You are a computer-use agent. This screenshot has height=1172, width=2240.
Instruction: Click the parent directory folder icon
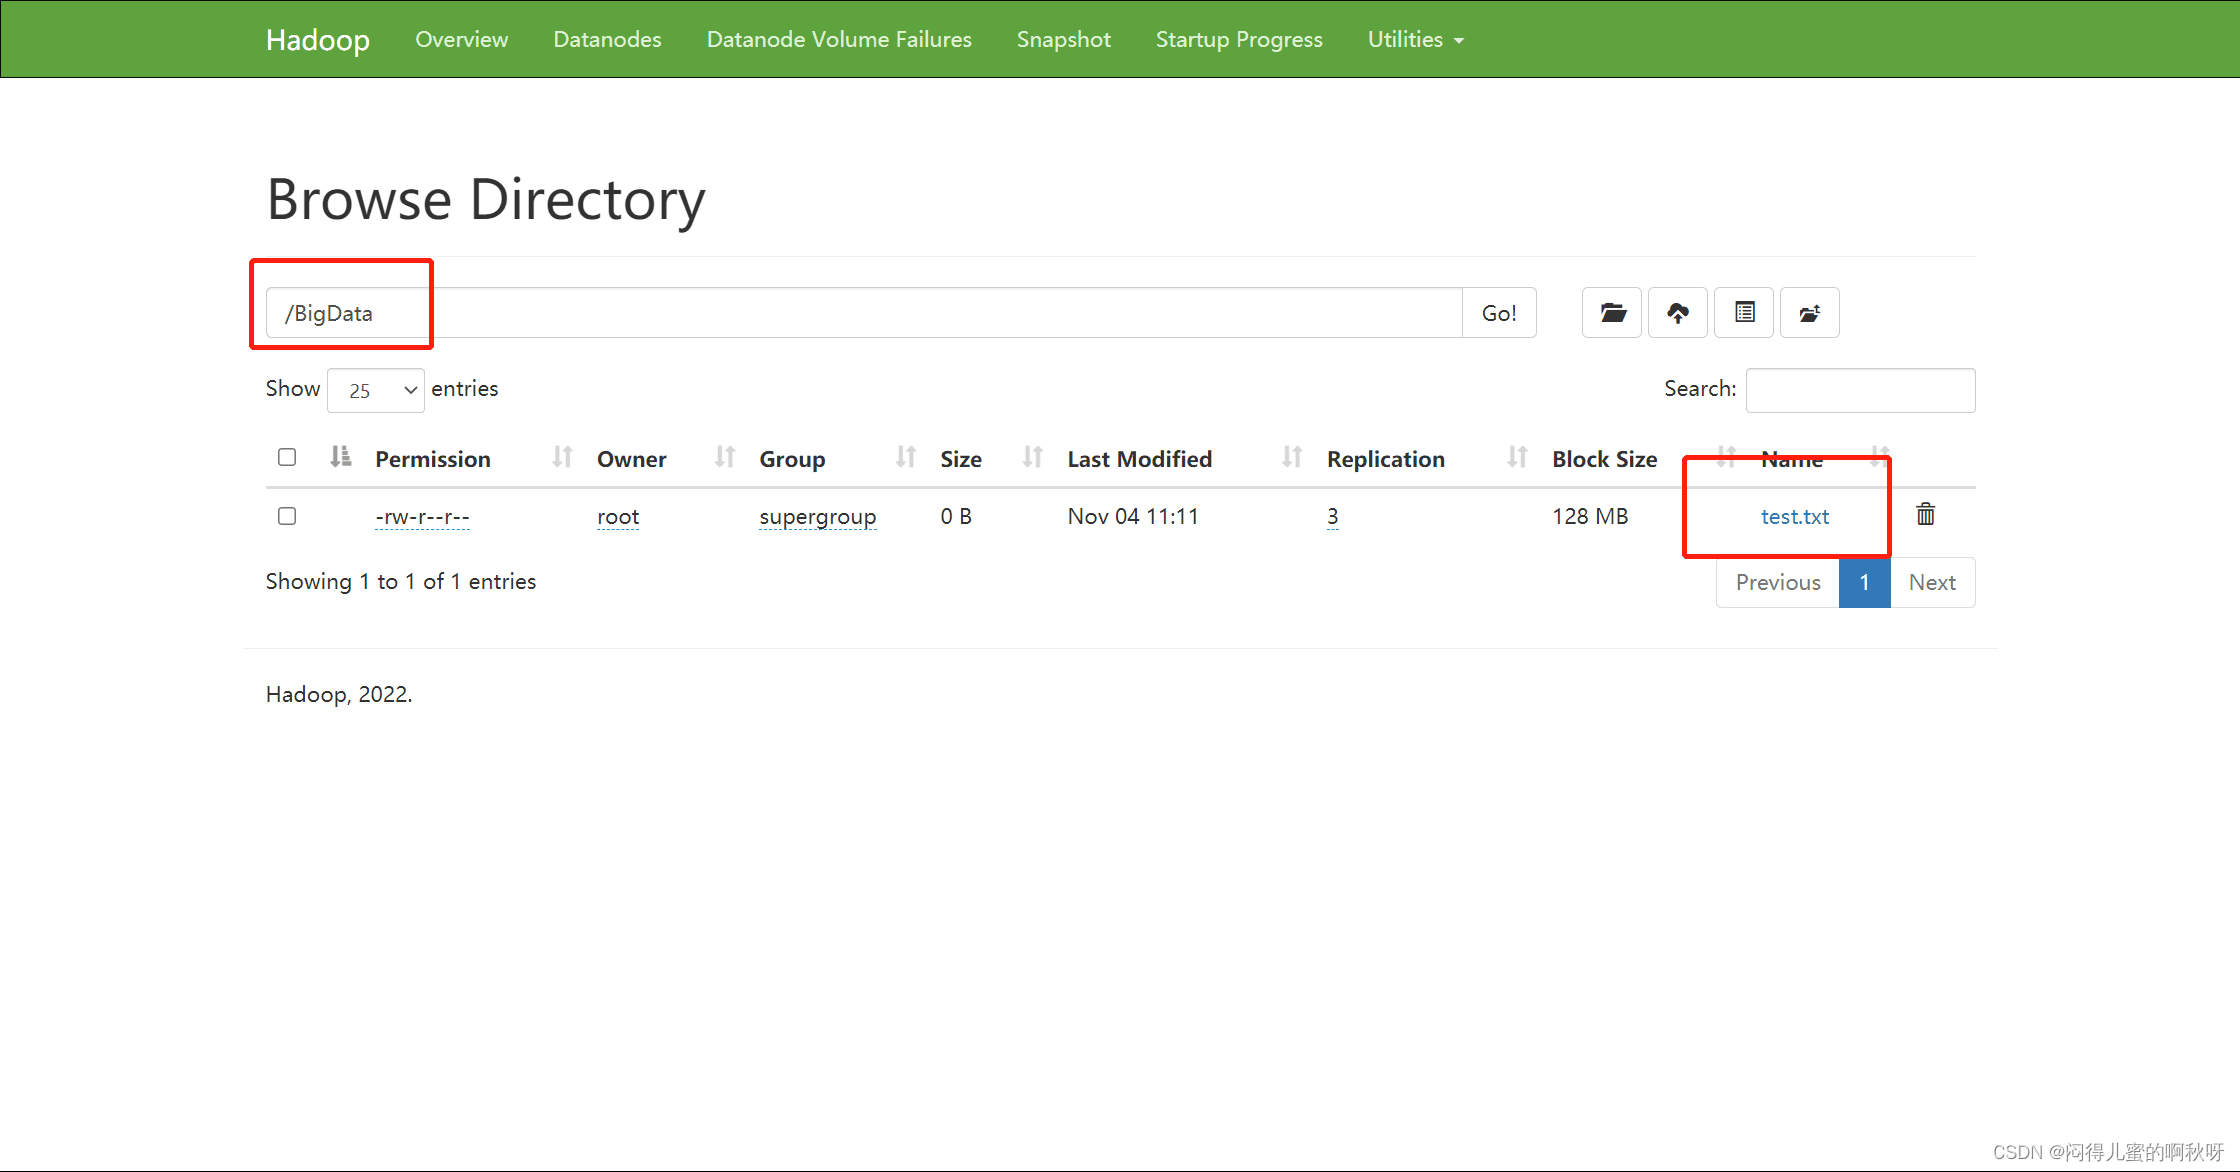coord(1809,313)
